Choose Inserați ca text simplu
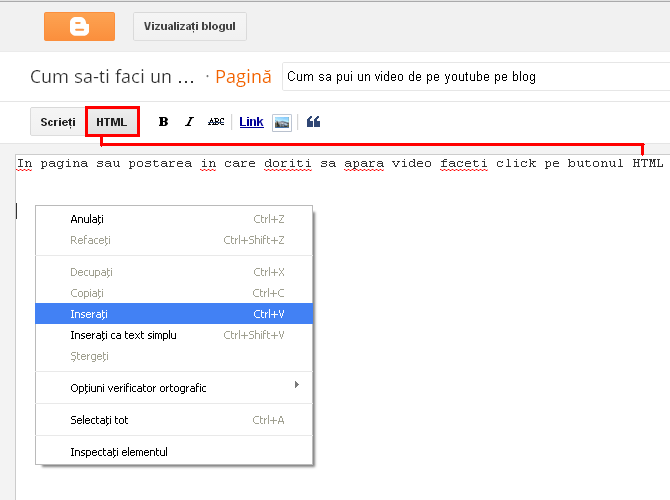Image resolution: width=670 pixels, height=500 pixels. point(174,335)
